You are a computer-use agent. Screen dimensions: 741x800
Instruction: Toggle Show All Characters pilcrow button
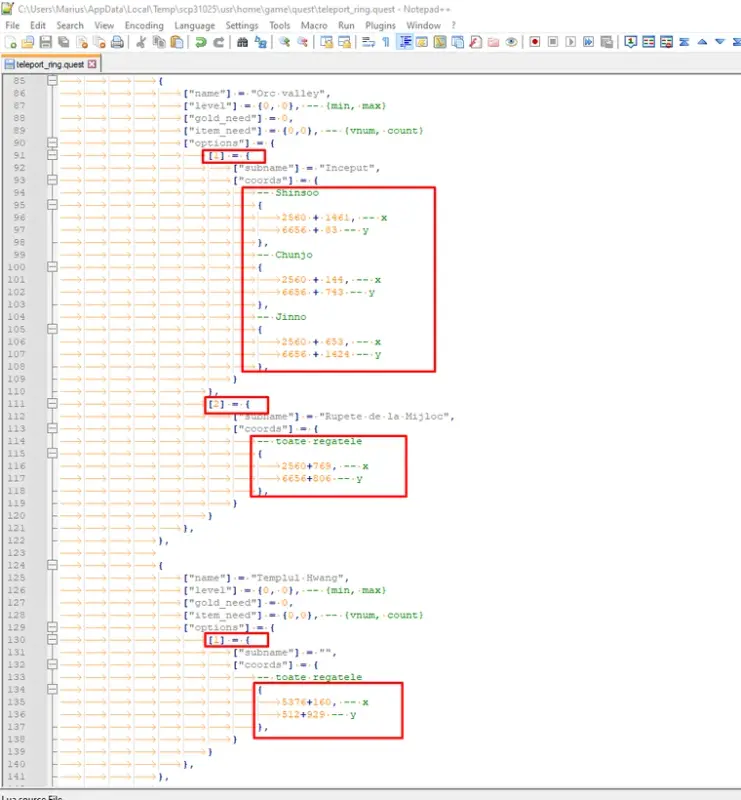tap(386, 42)
